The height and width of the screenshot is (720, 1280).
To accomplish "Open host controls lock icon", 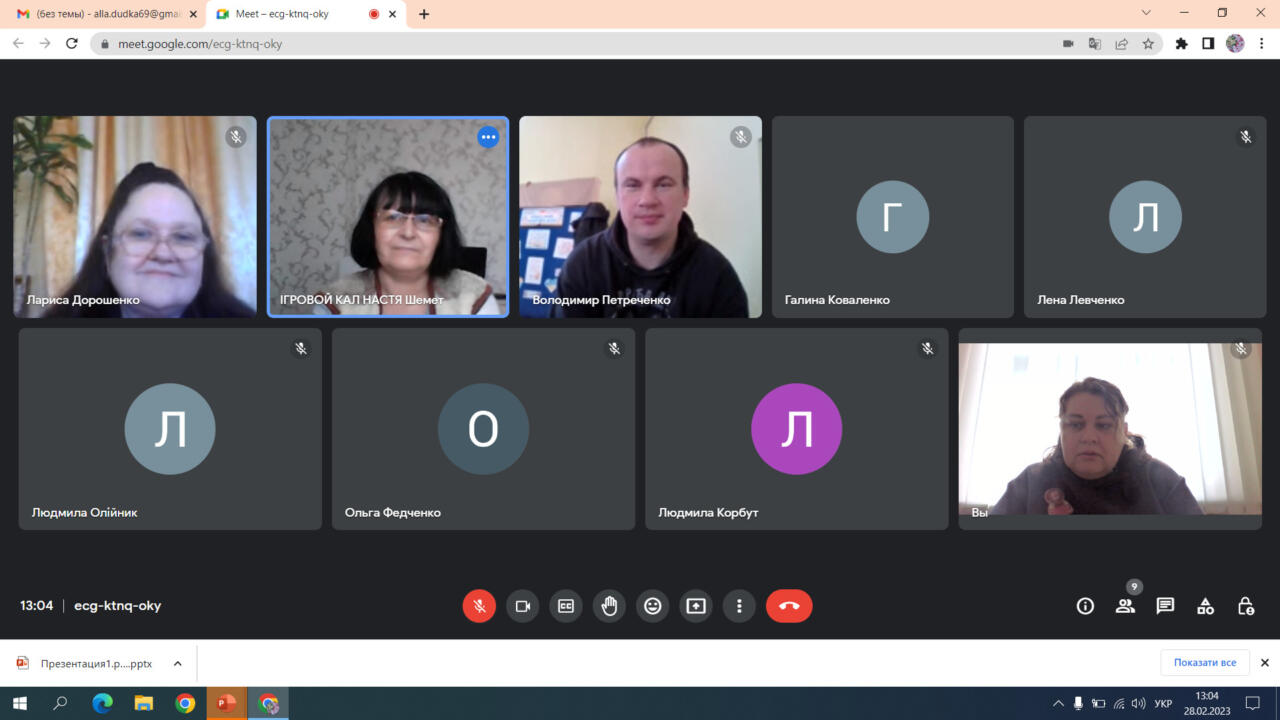I will click(1245, 606).
